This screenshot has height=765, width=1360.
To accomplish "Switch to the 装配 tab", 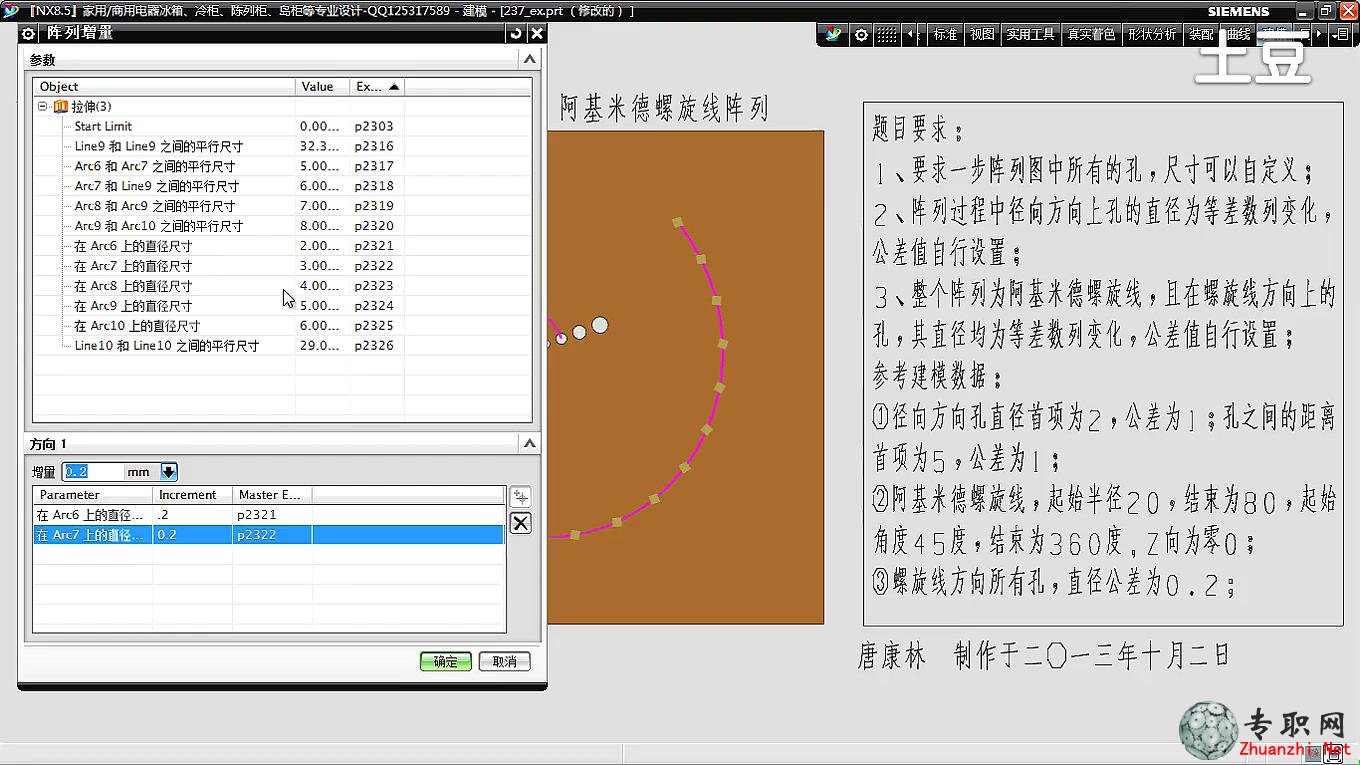I will pos(1201,34).
